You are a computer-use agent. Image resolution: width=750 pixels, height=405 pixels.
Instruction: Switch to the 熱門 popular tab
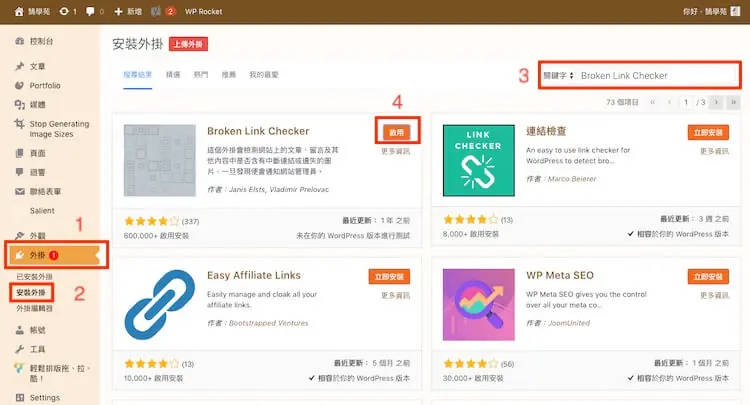[201, 75]
